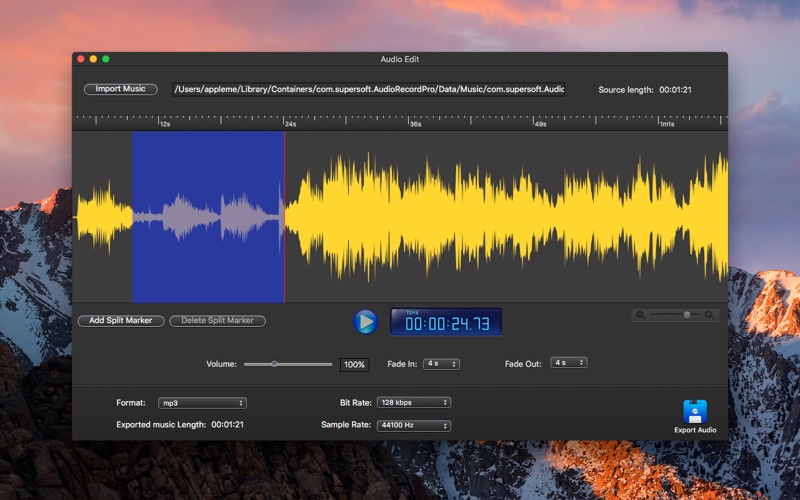
Task: Click the digital time display 00:00:24.73
Action: 446,322
